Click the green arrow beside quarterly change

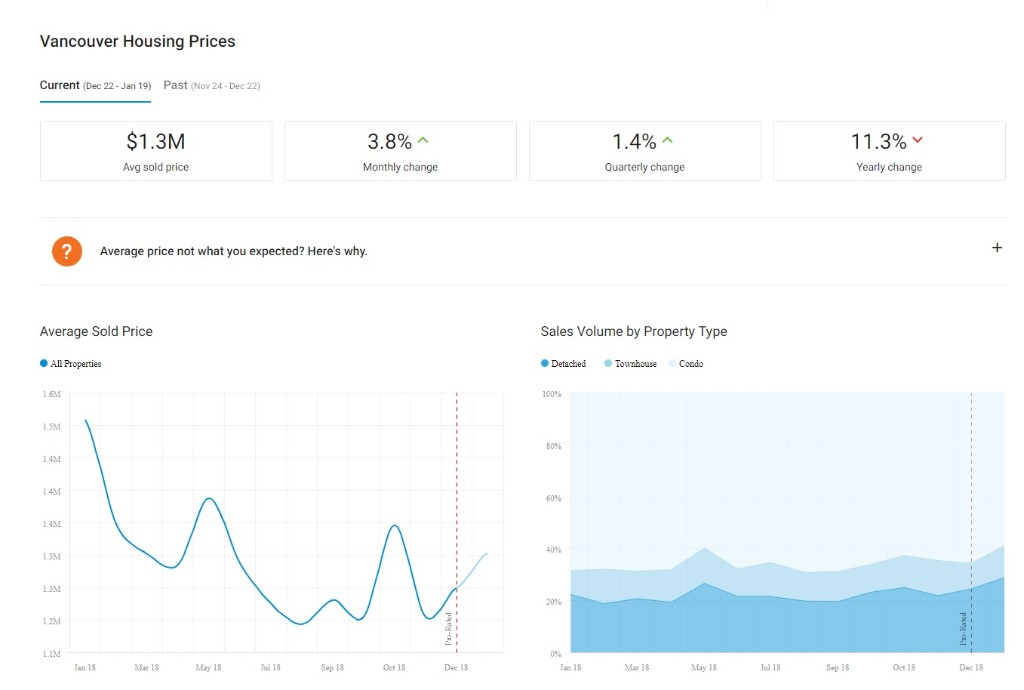coord(668,141)
